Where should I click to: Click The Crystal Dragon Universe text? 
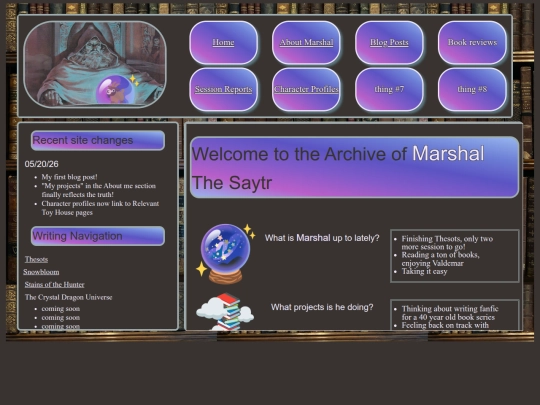69,297
